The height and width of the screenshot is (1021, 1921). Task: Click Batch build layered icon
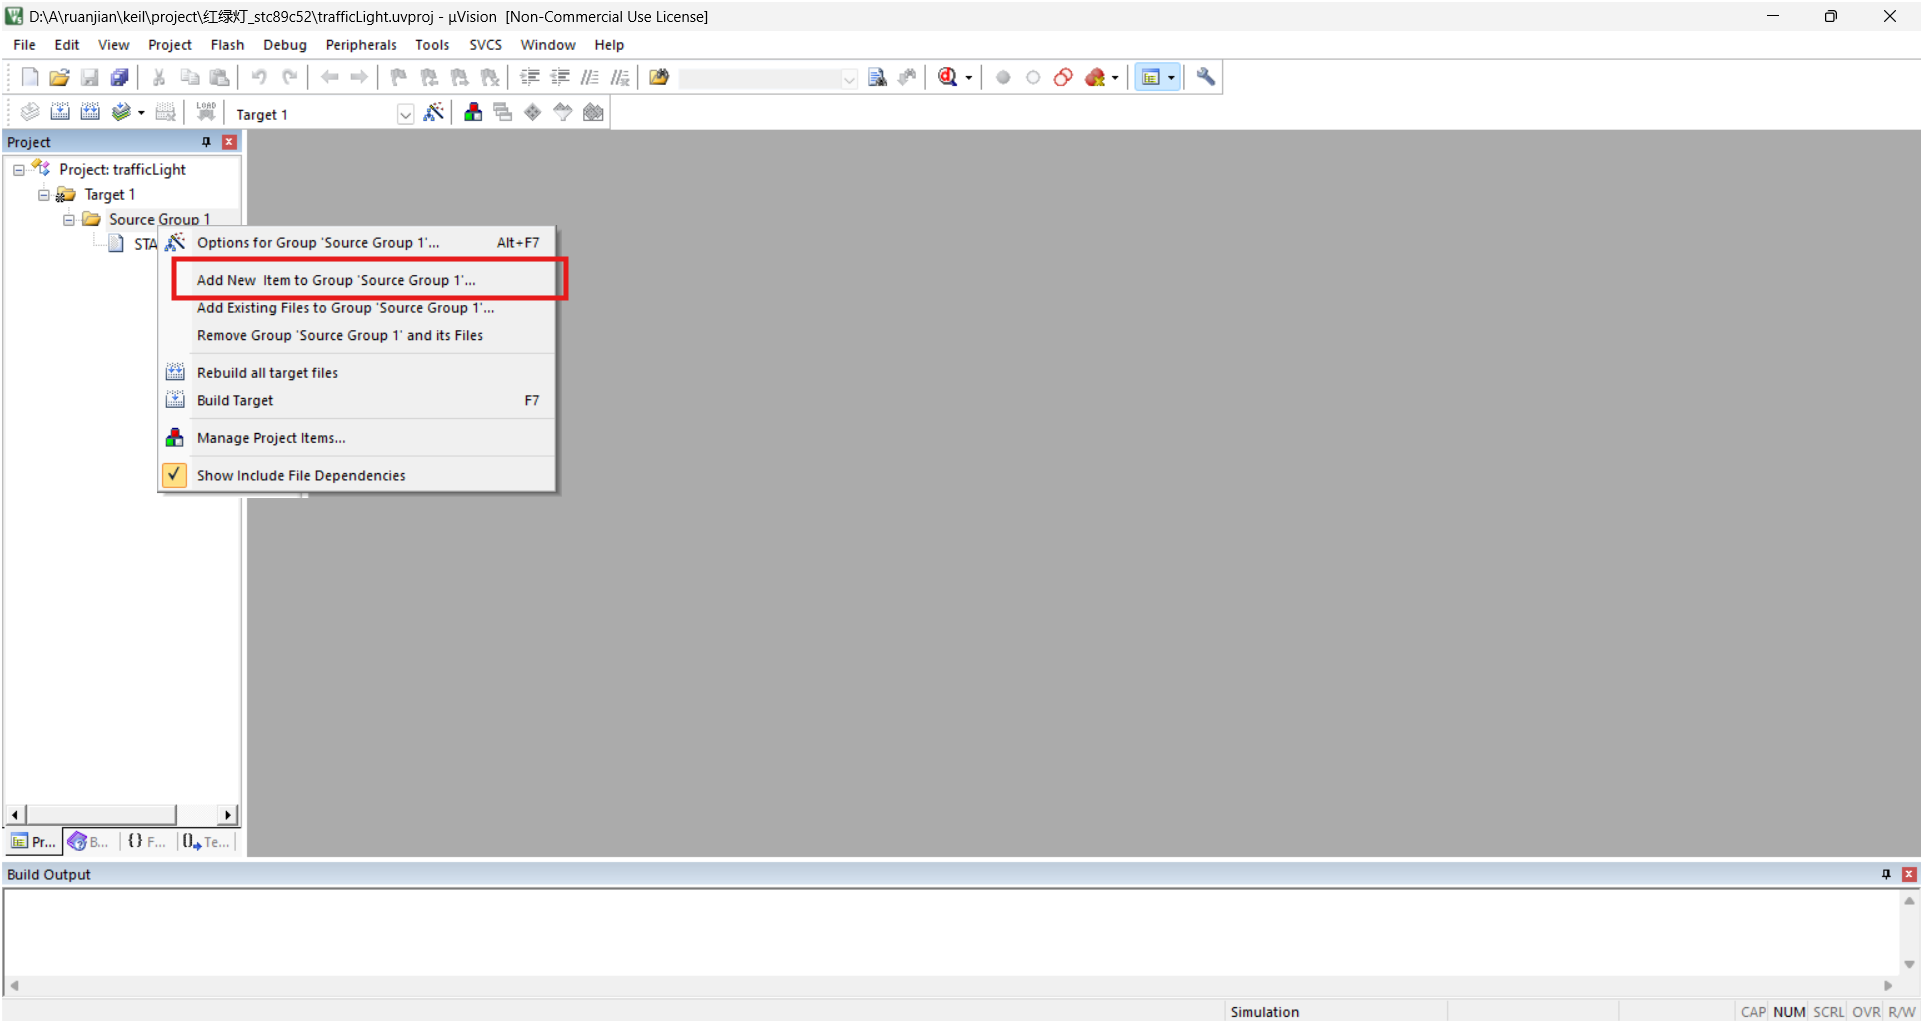pos(121,112)
